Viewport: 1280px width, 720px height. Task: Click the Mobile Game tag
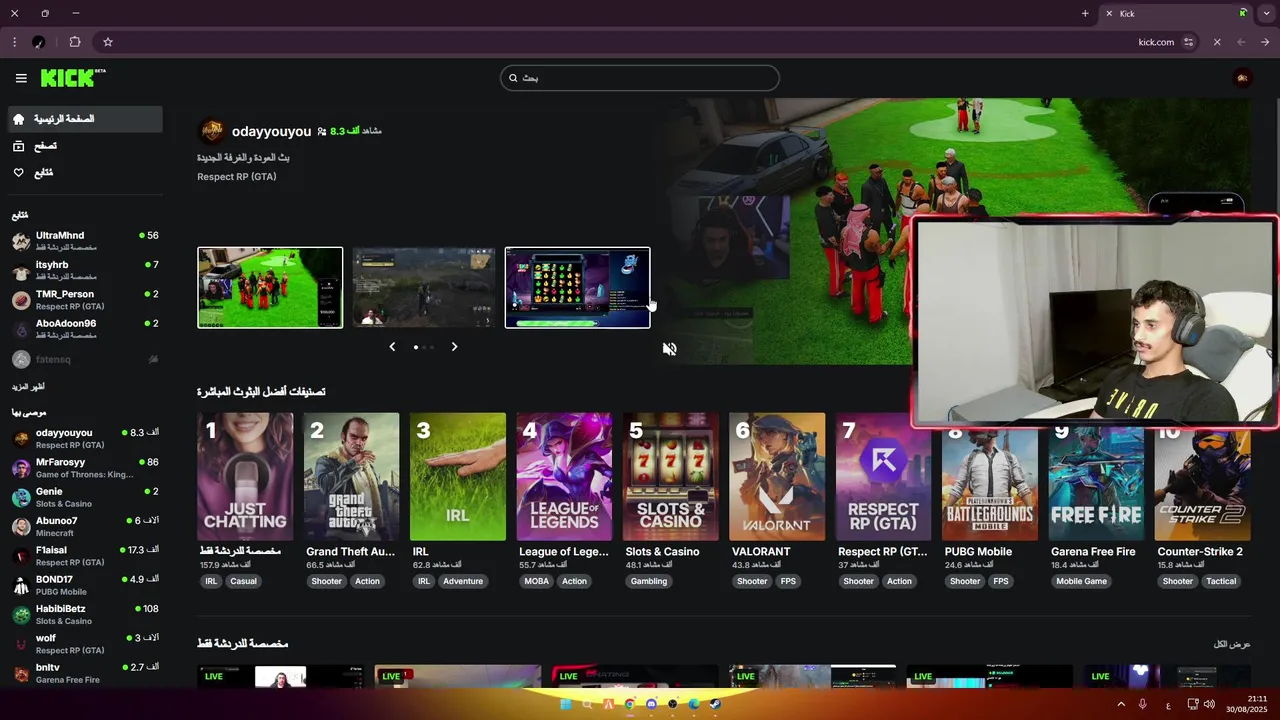coord(1082,581)
